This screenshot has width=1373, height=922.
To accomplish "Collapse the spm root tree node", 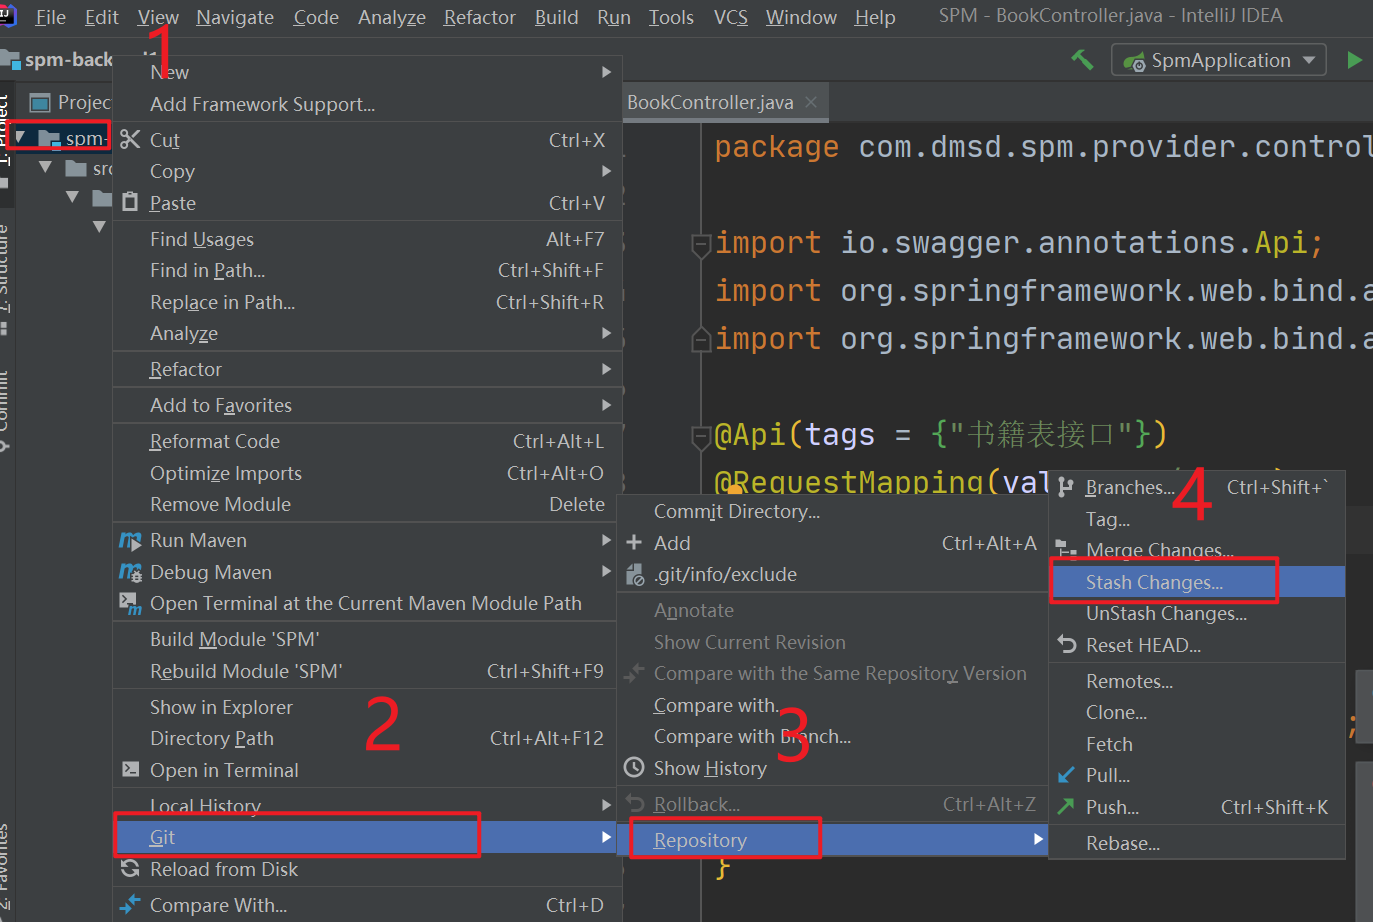I will [20, 137].
